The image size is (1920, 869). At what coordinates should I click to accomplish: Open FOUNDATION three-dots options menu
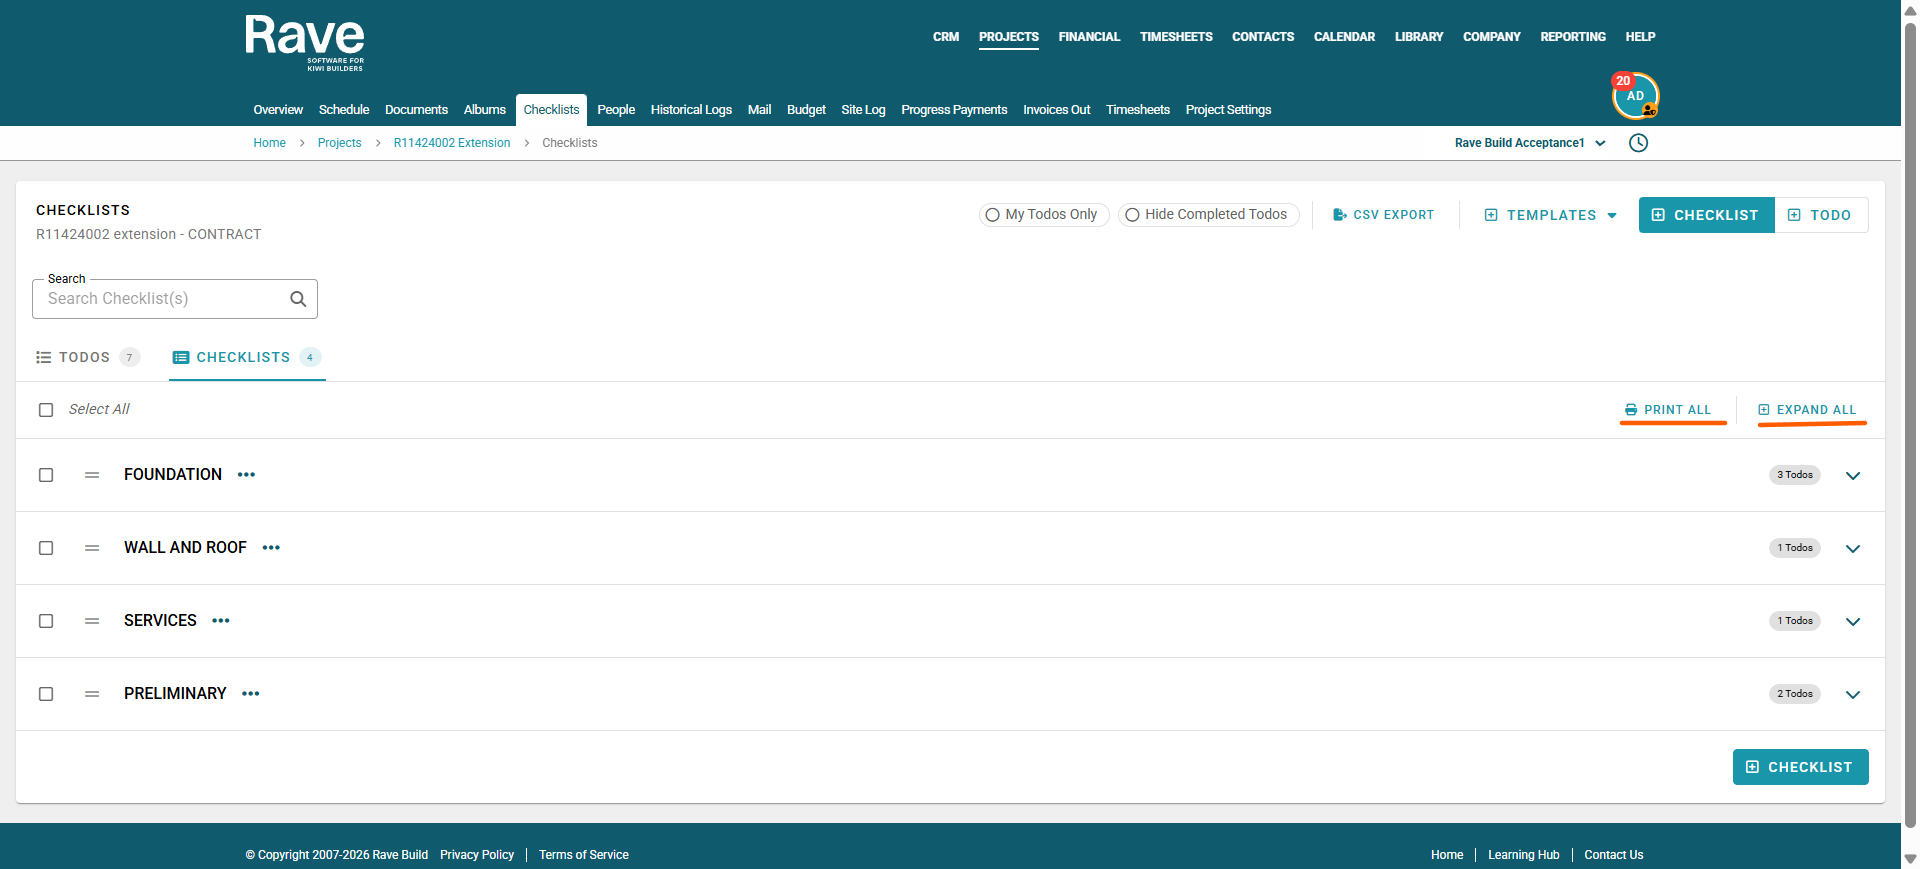tap(247, 475)
